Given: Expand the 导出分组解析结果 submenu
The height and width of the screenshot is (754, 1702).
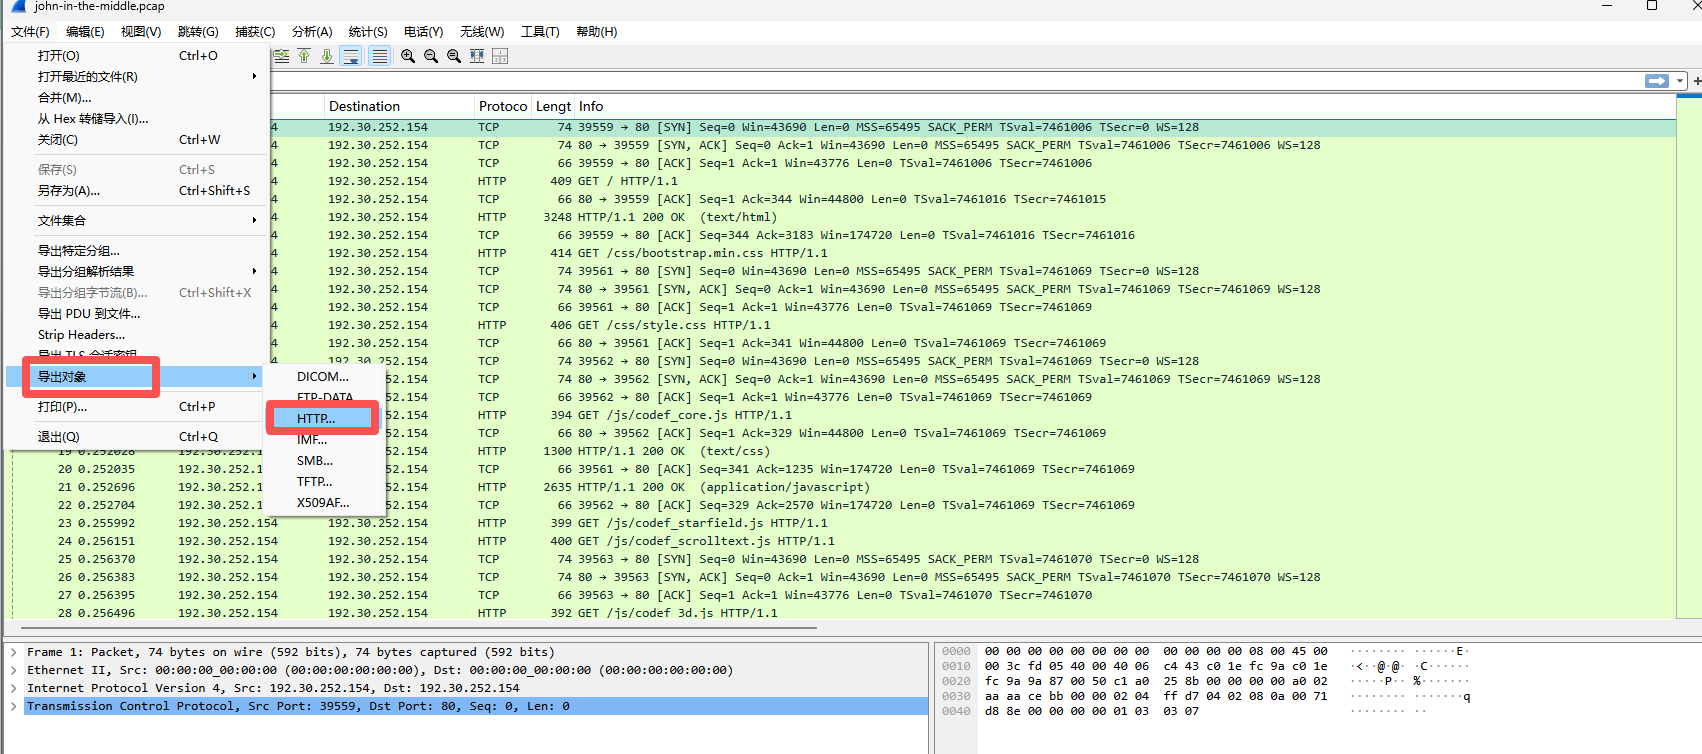Looking at the screenshot, I should coord(136,272).
